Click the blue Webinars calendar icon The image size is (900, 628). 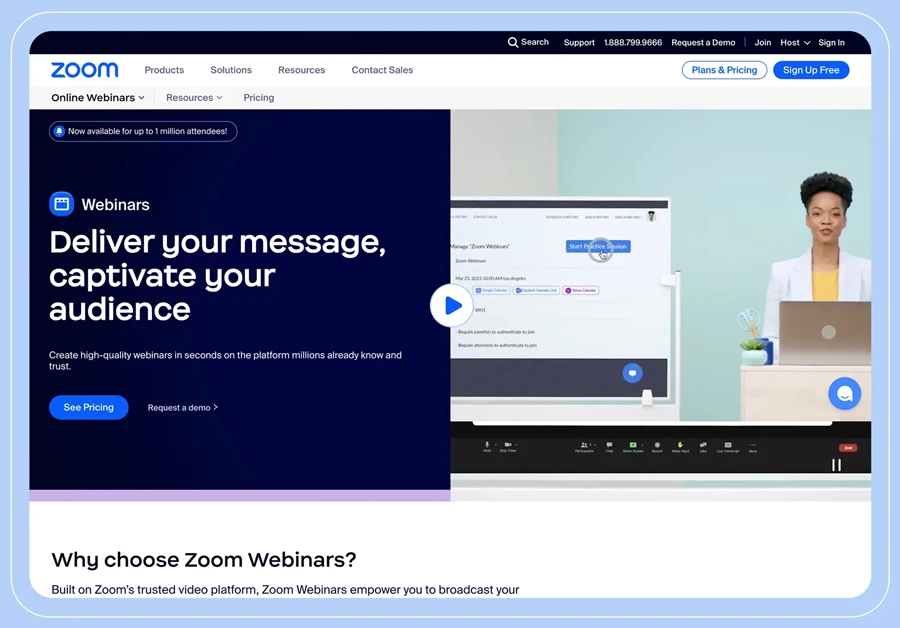click(x=62, y=204)
